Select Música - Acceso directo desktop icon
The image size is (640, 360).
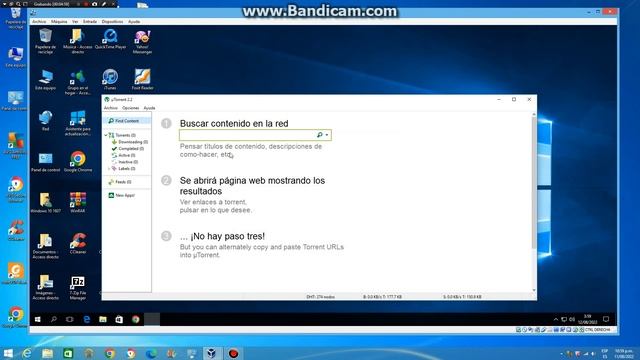pos(78,41)
